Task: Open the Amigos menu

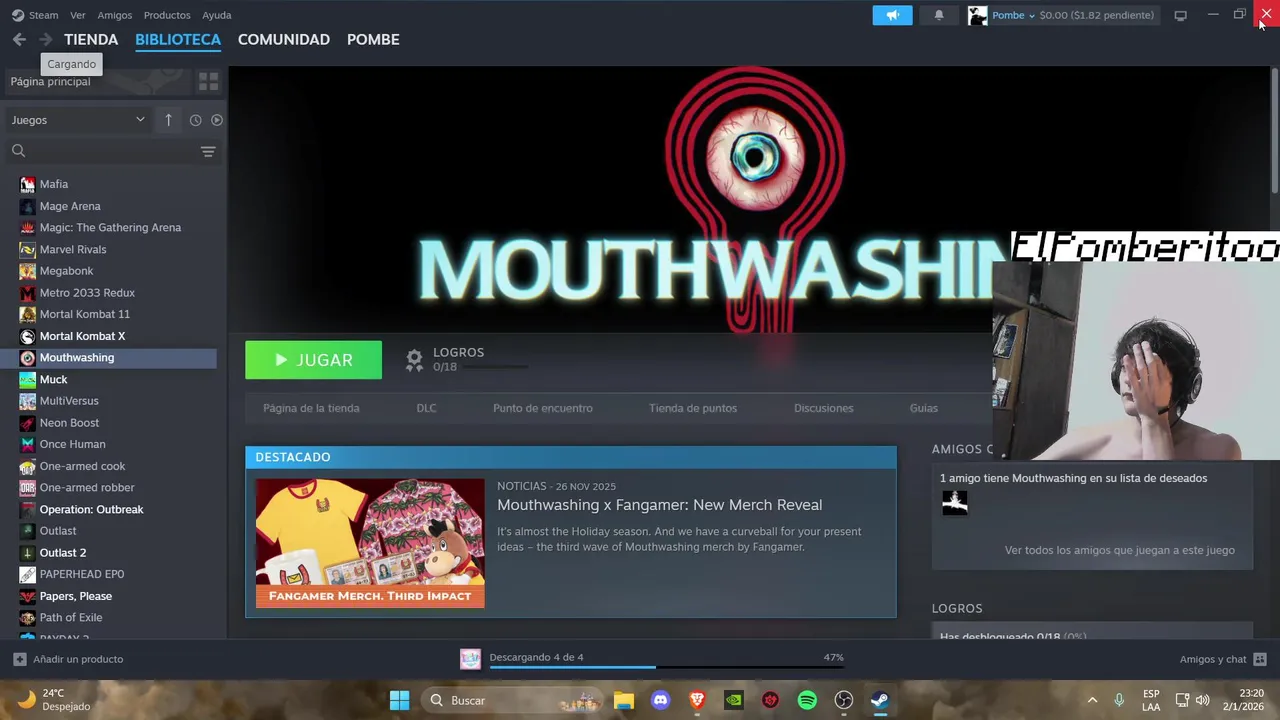Action: (x=115, y=15)
